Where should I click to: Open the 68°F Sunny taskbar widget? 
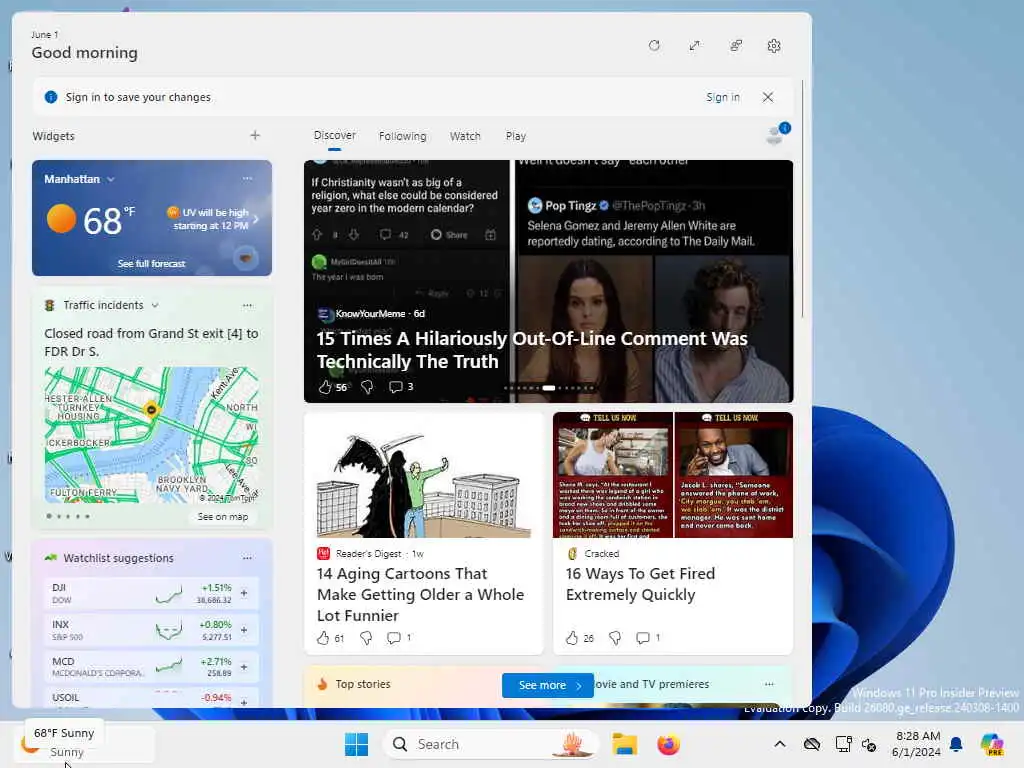pyautogui.click(x=85, y=744)
